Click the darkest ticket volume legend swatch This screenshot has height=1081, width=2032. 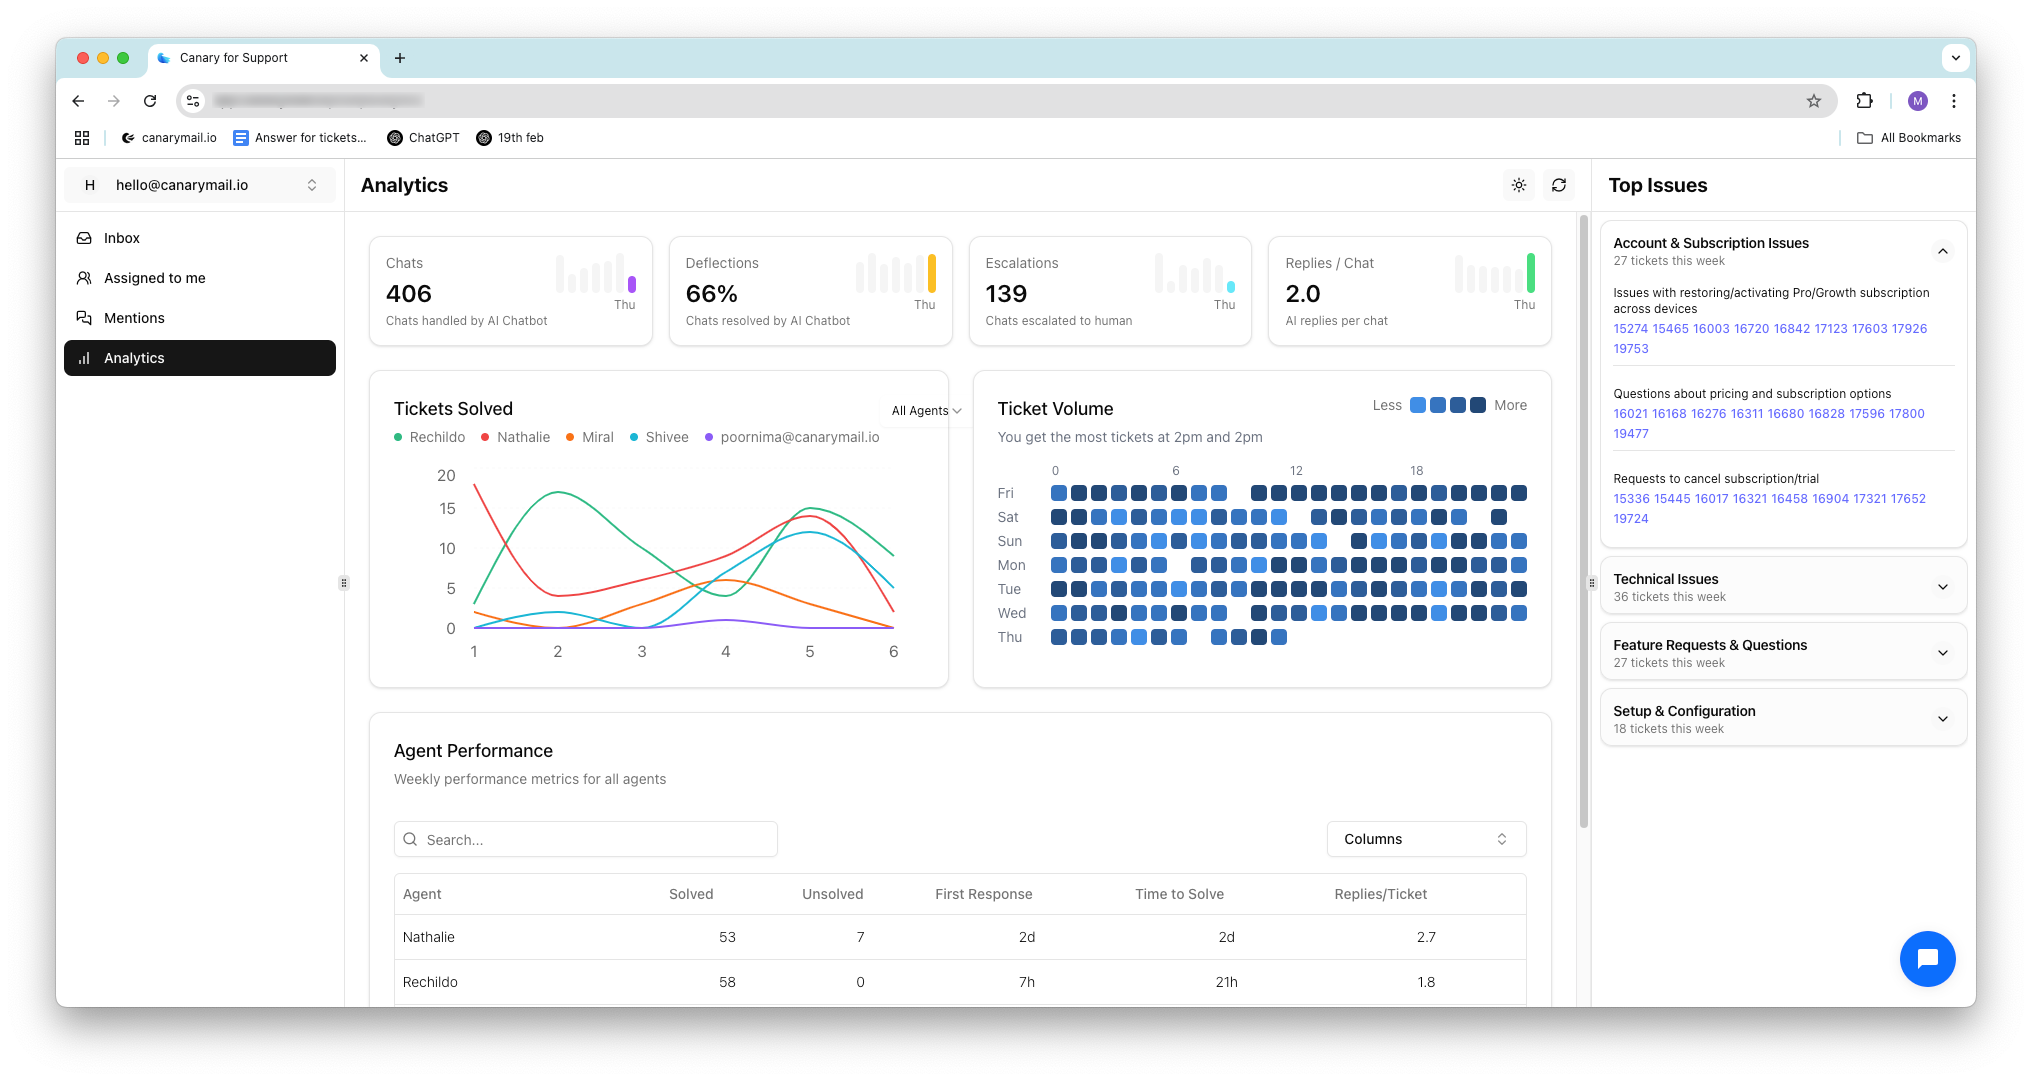tap(1478, 405)
